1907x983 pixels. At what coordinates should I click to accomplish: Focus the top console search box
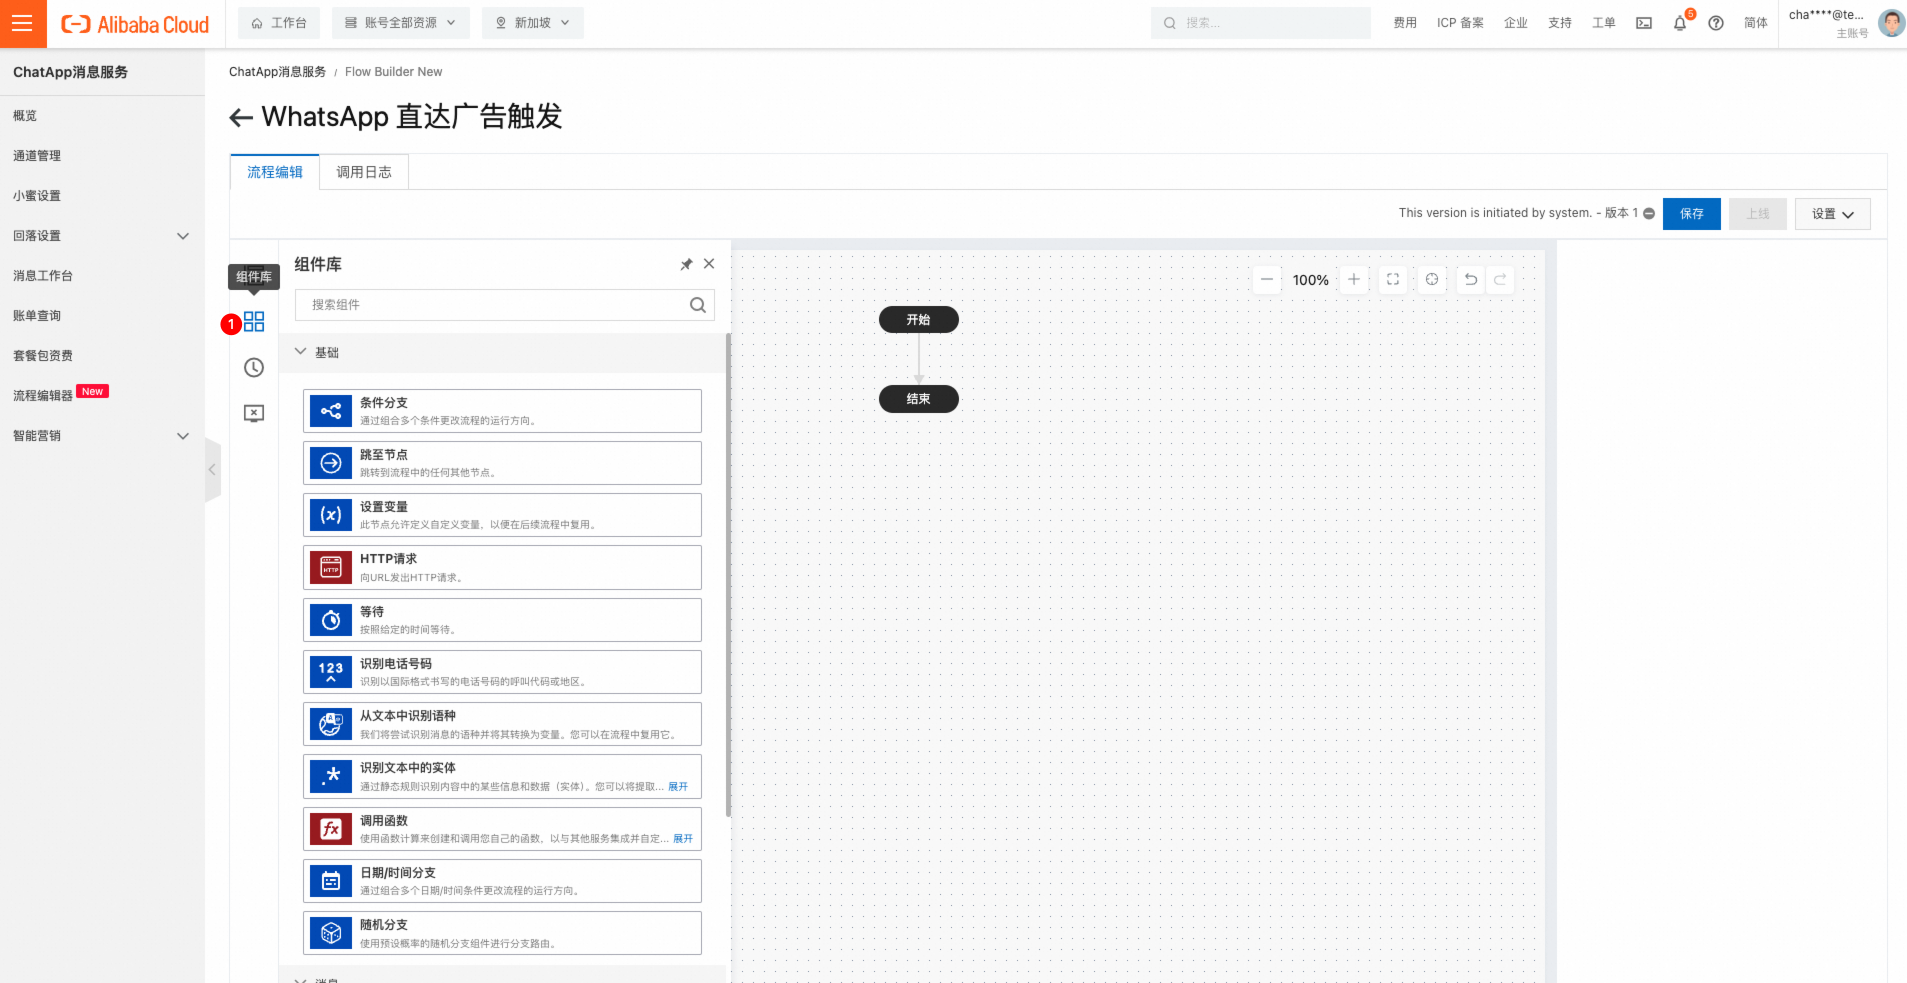1261,23
